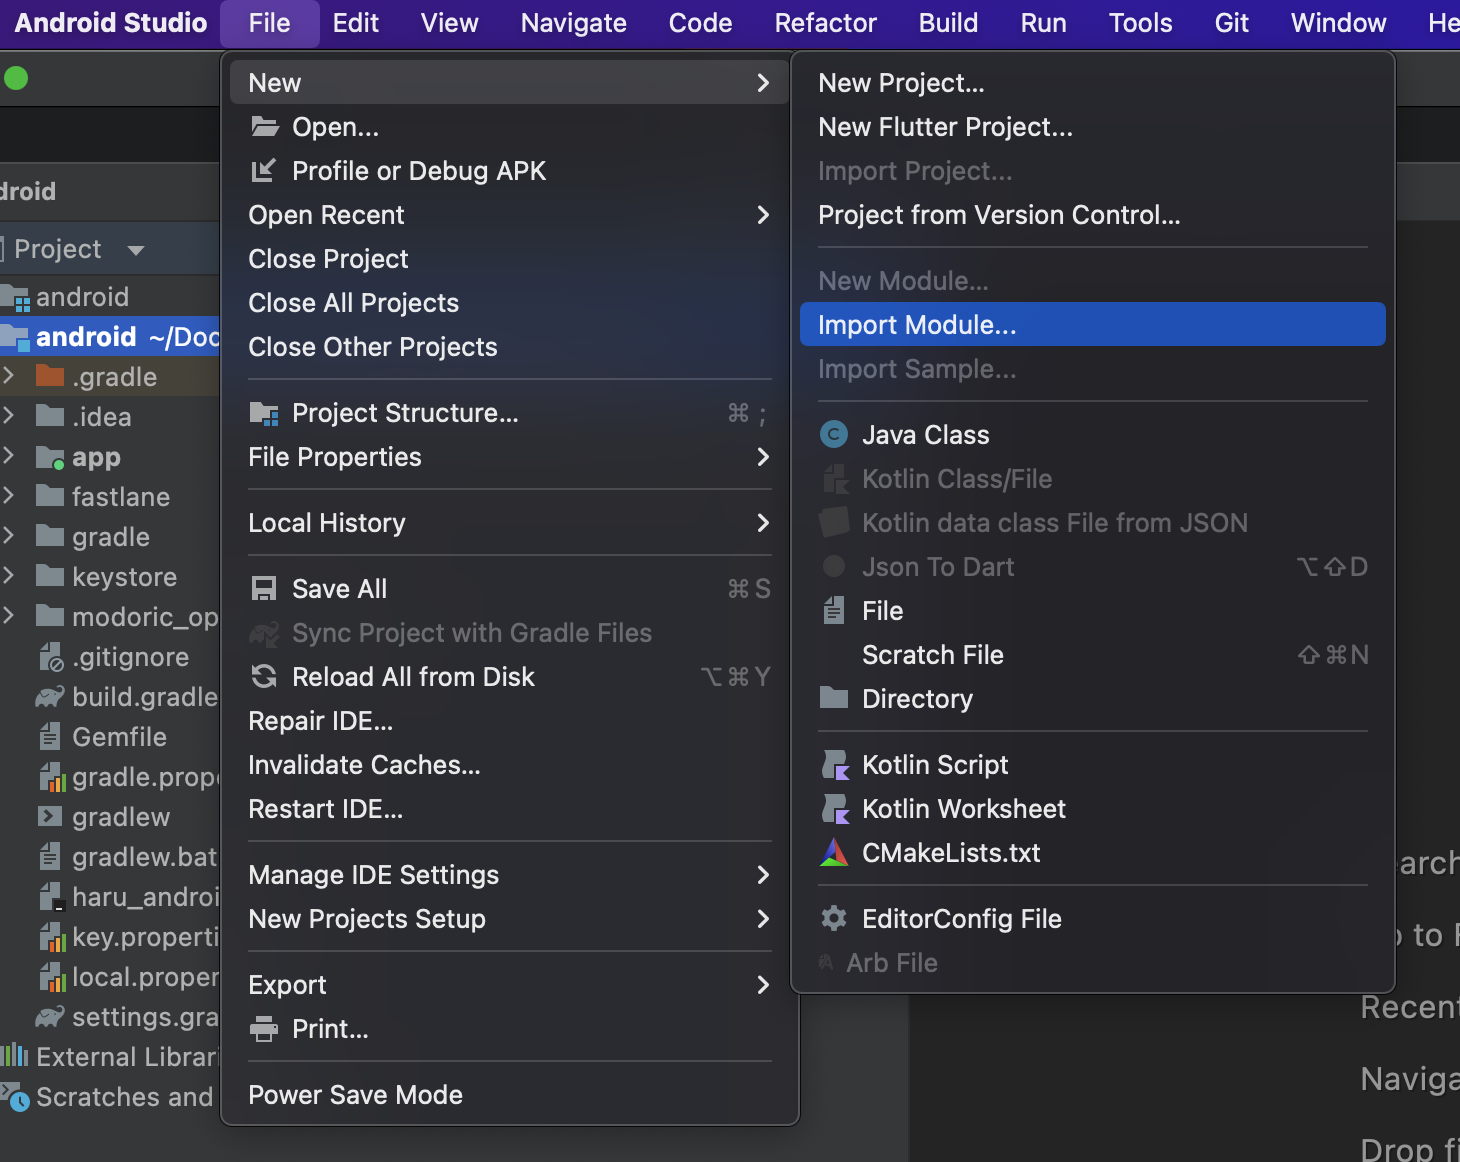Click the Print printer icon
1460x1162 pixels.
pyautogui.click(x=264, y=1029)
